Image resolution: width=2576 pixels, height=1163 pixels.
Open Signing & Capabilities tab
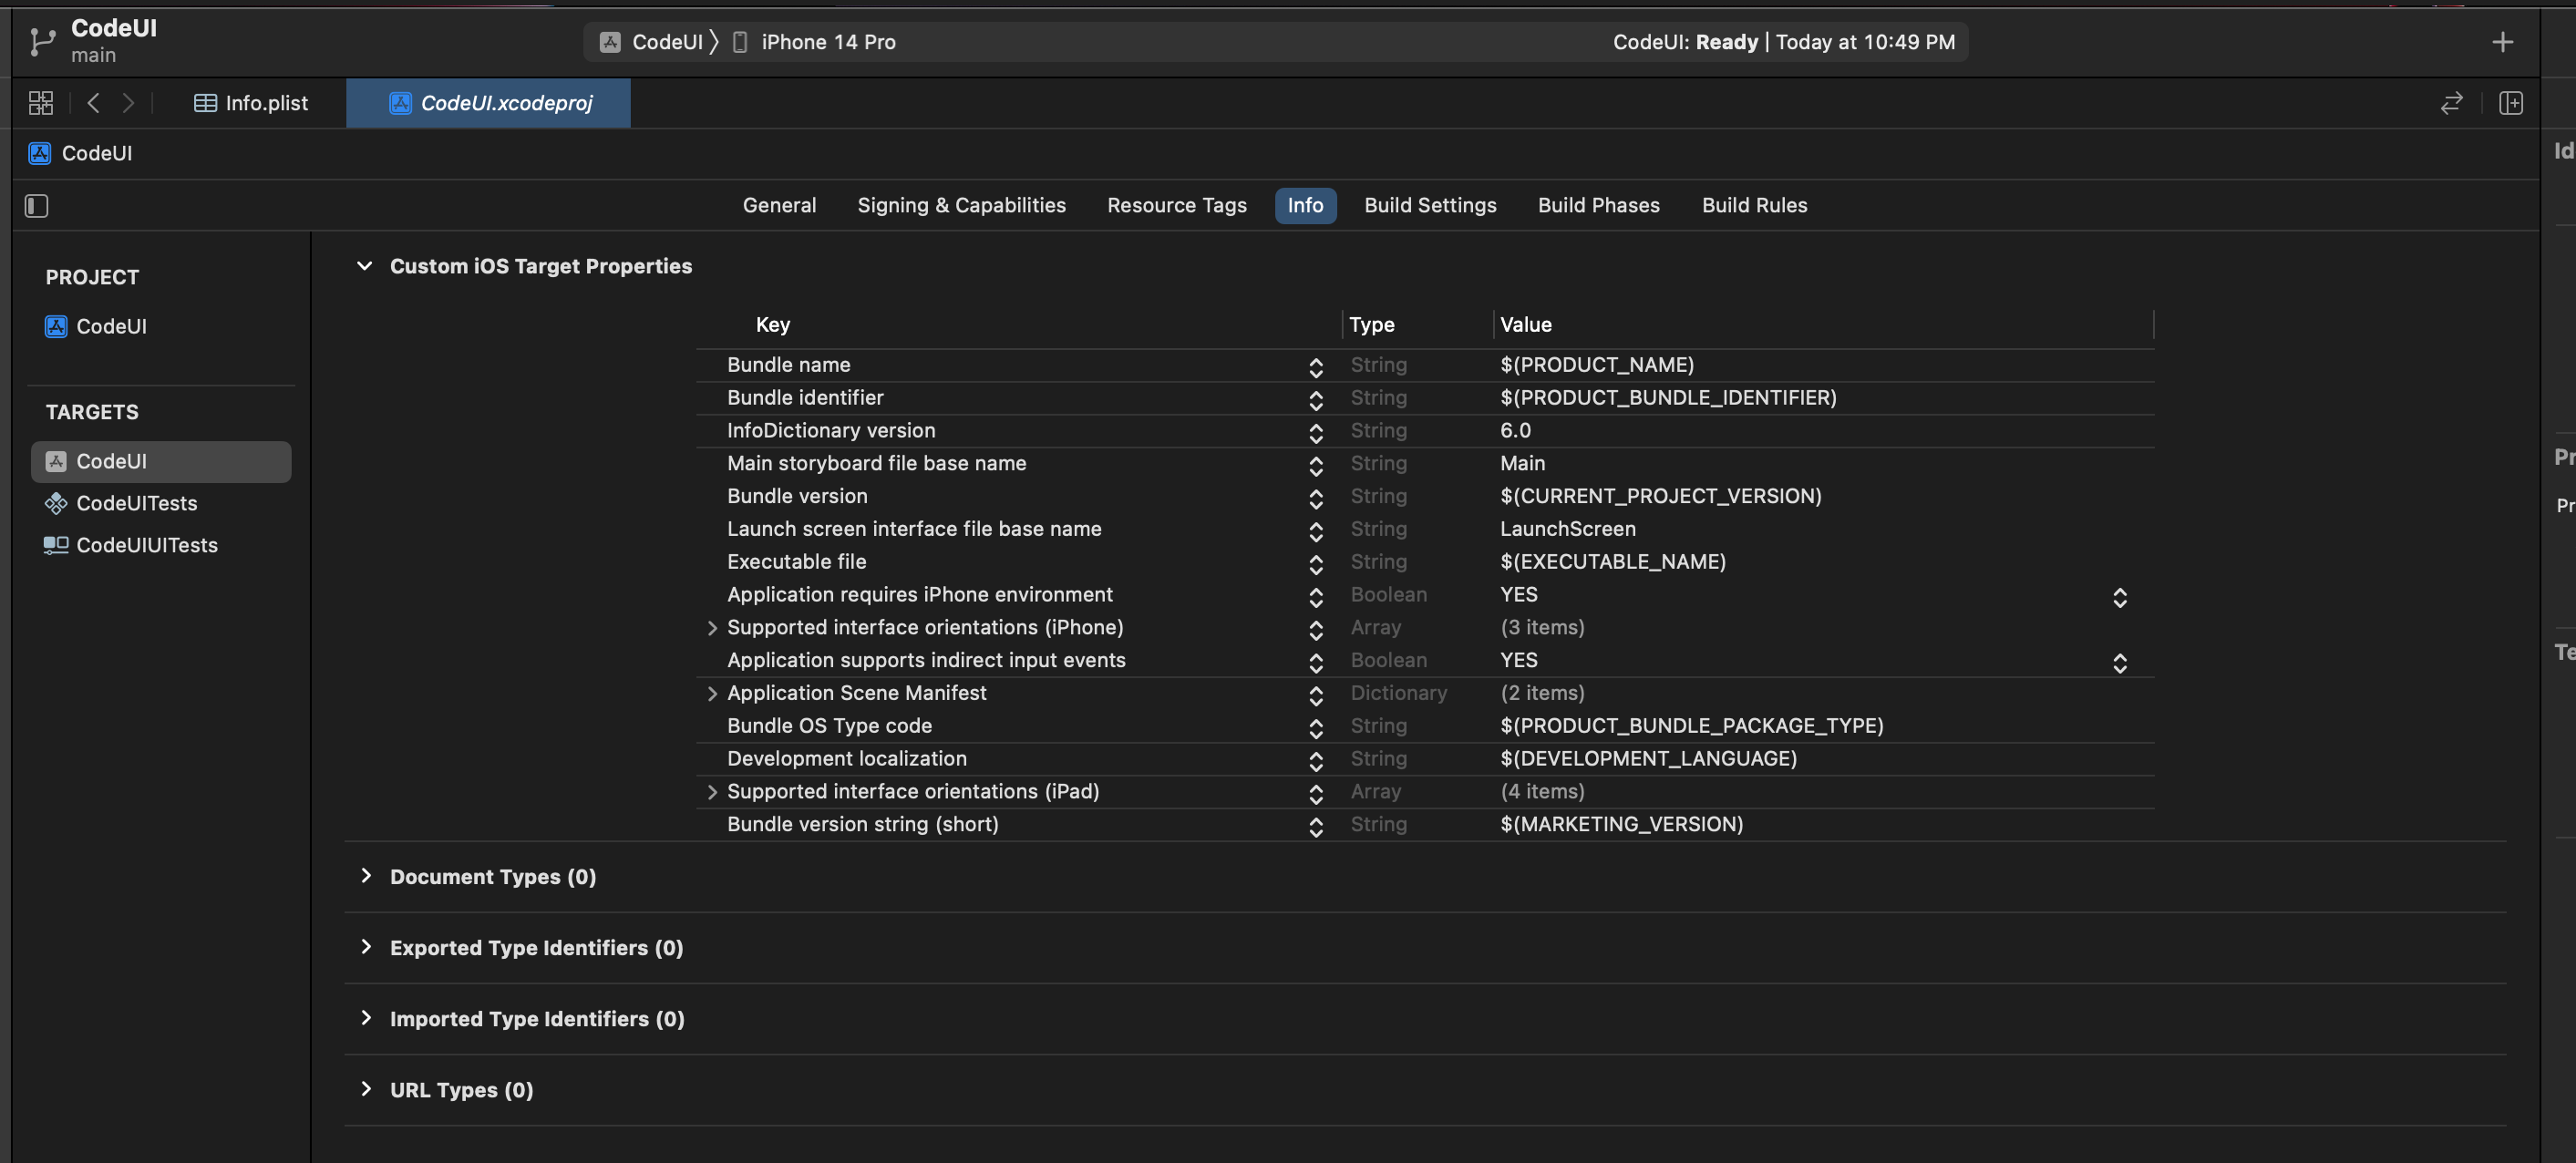(x=961, y=205)
